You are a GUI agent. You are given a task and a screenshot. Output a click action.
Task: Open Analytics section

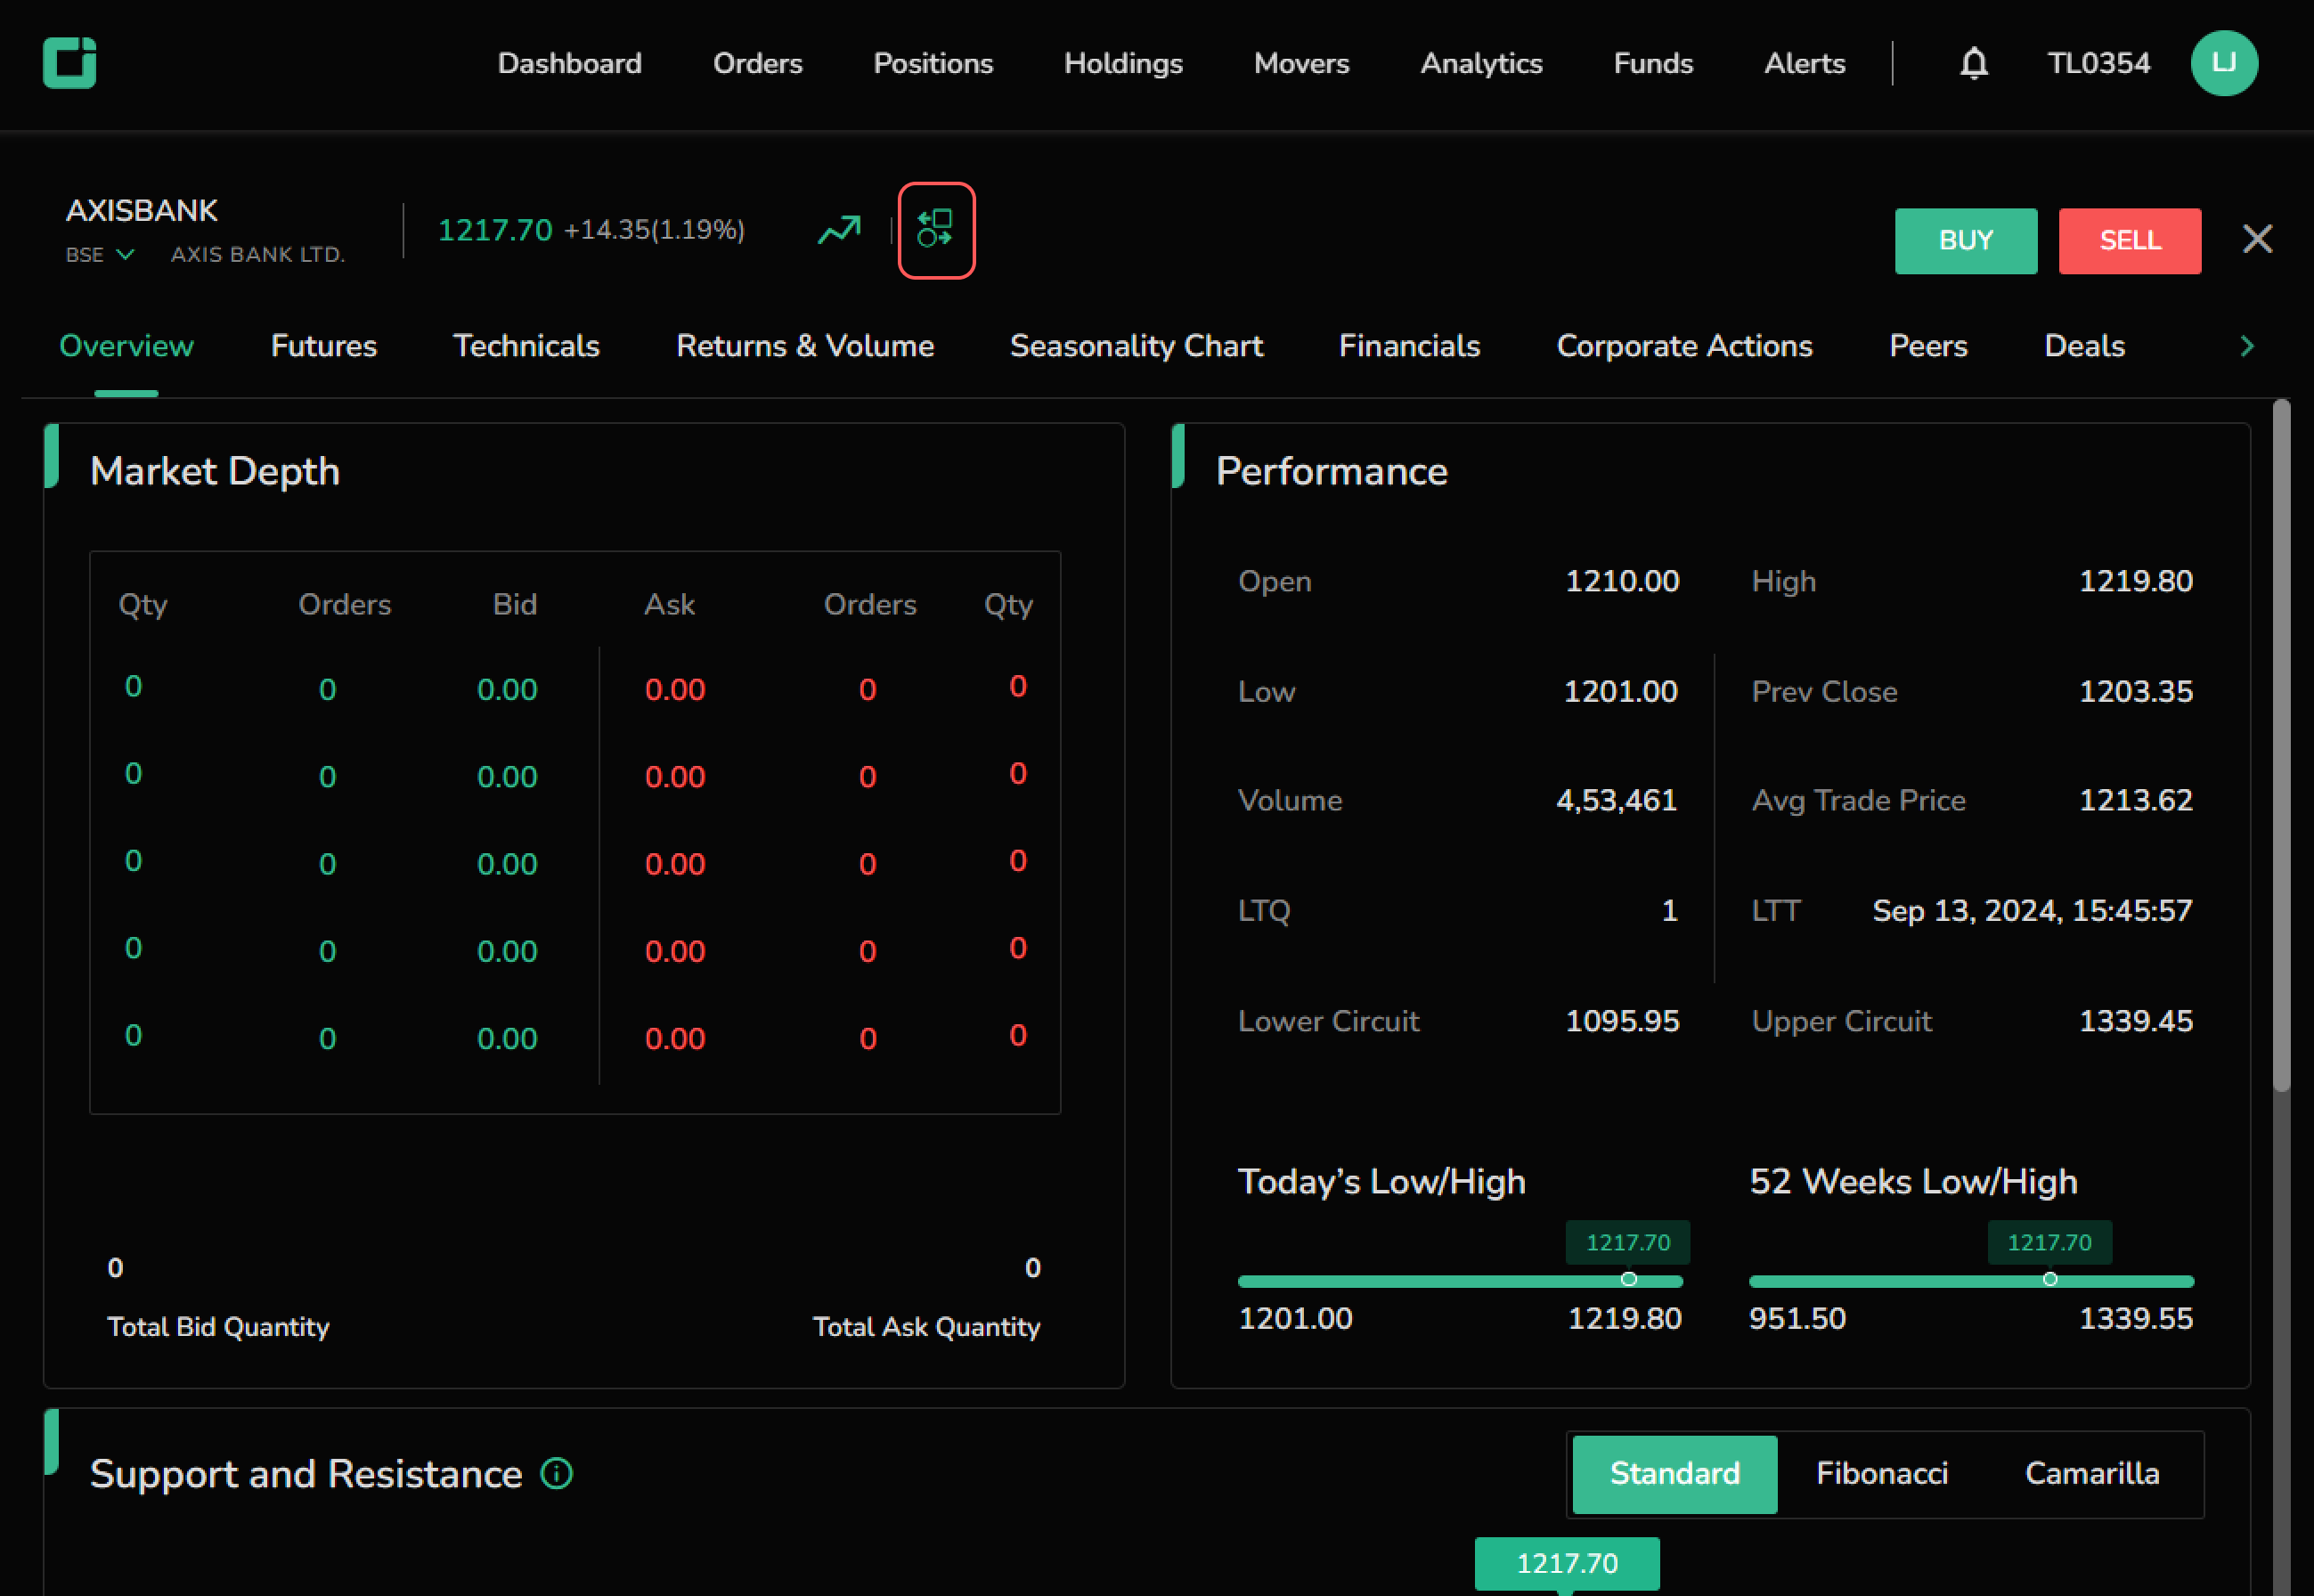click(x=1481, y=63)
